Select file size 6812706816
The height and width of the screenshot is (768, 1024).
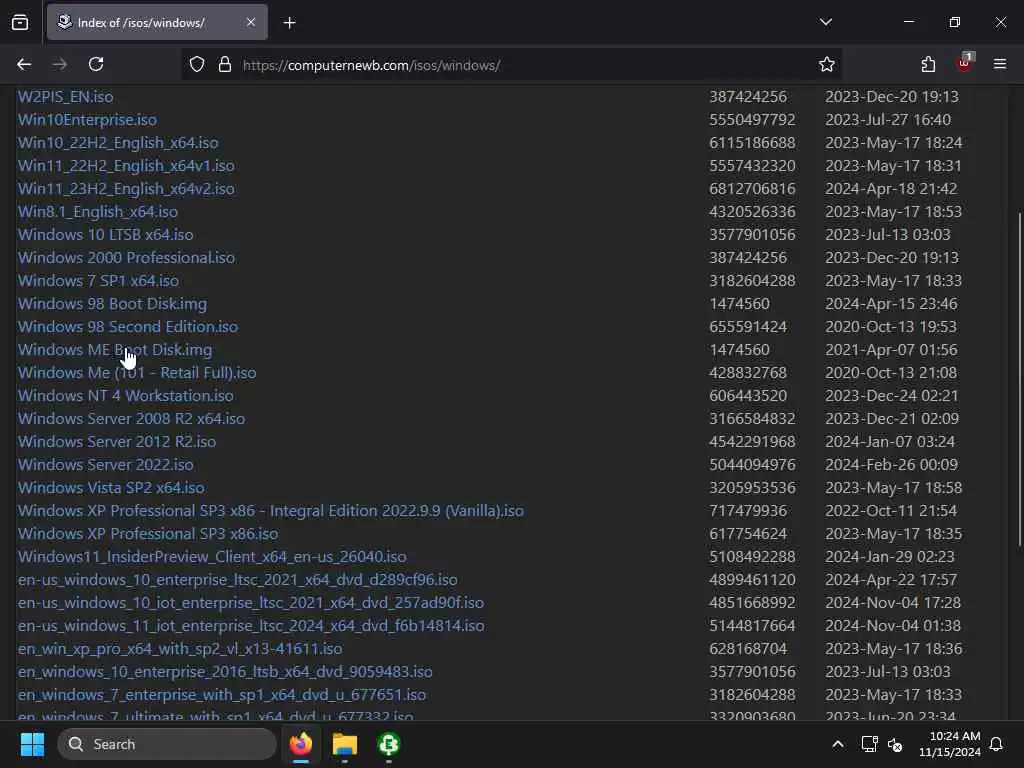tap(752, 189)
